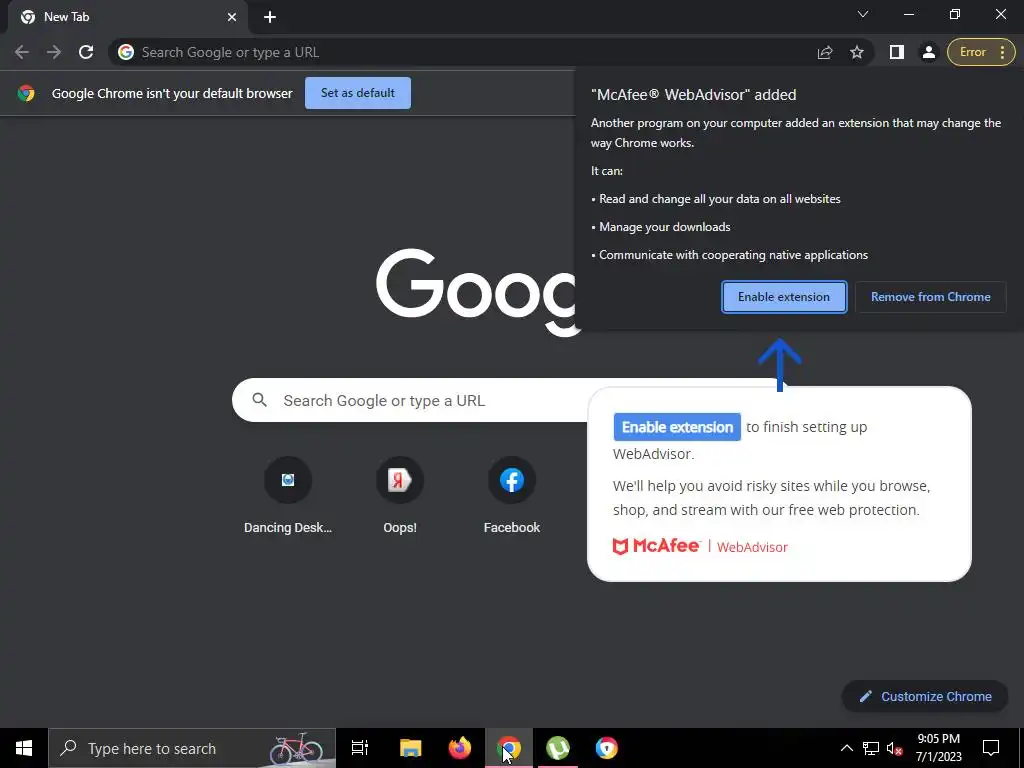Open Task View on the taskbar
Image resolution: width=1024 pixels, height=768 pixels.
[360, 748]
